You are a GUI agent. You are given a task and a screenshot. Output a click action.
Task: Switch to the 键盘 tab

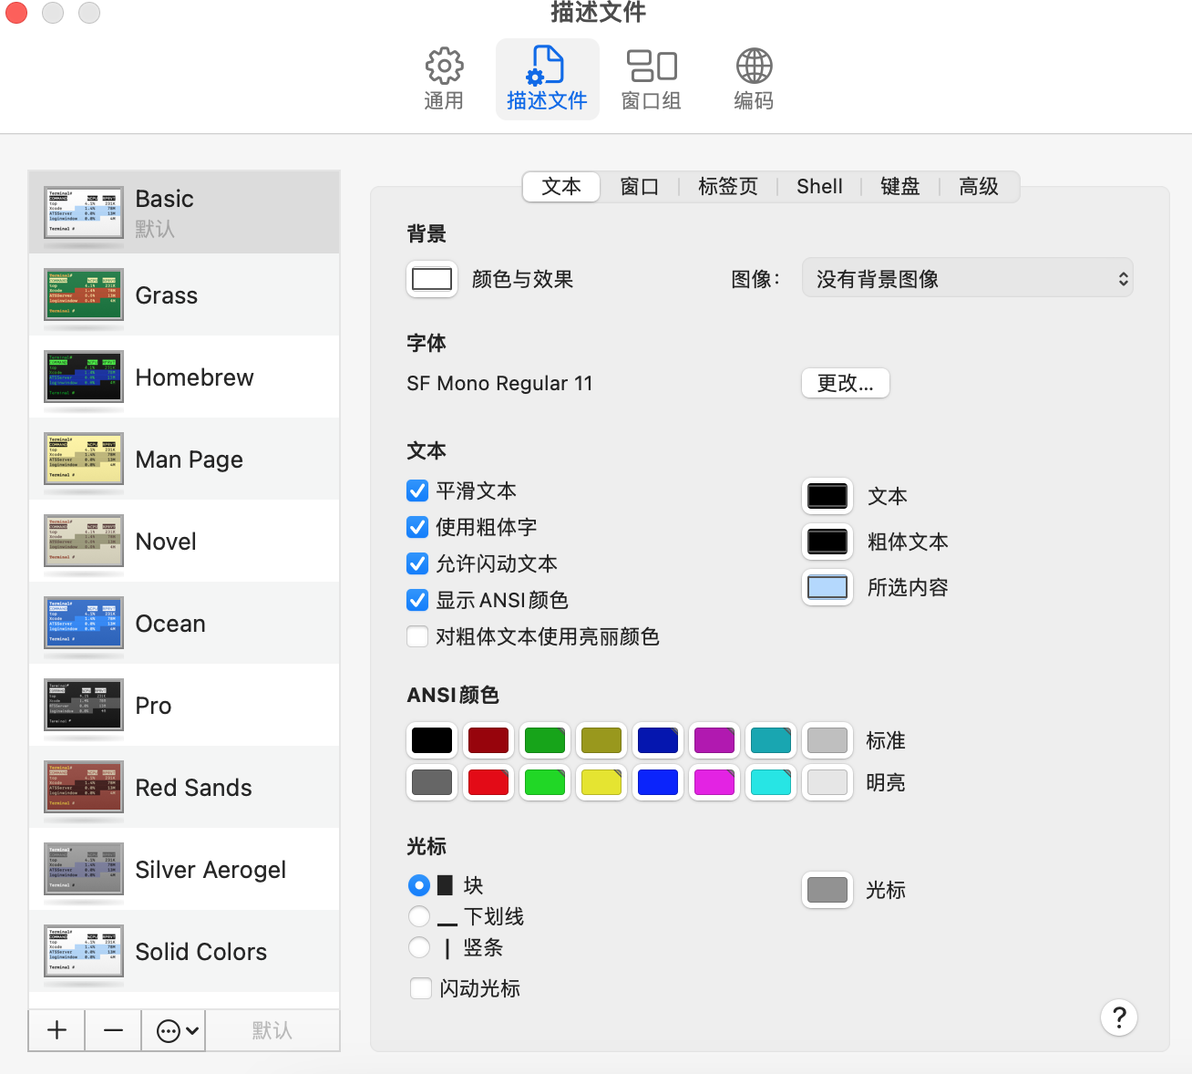[x=900, y=186]
